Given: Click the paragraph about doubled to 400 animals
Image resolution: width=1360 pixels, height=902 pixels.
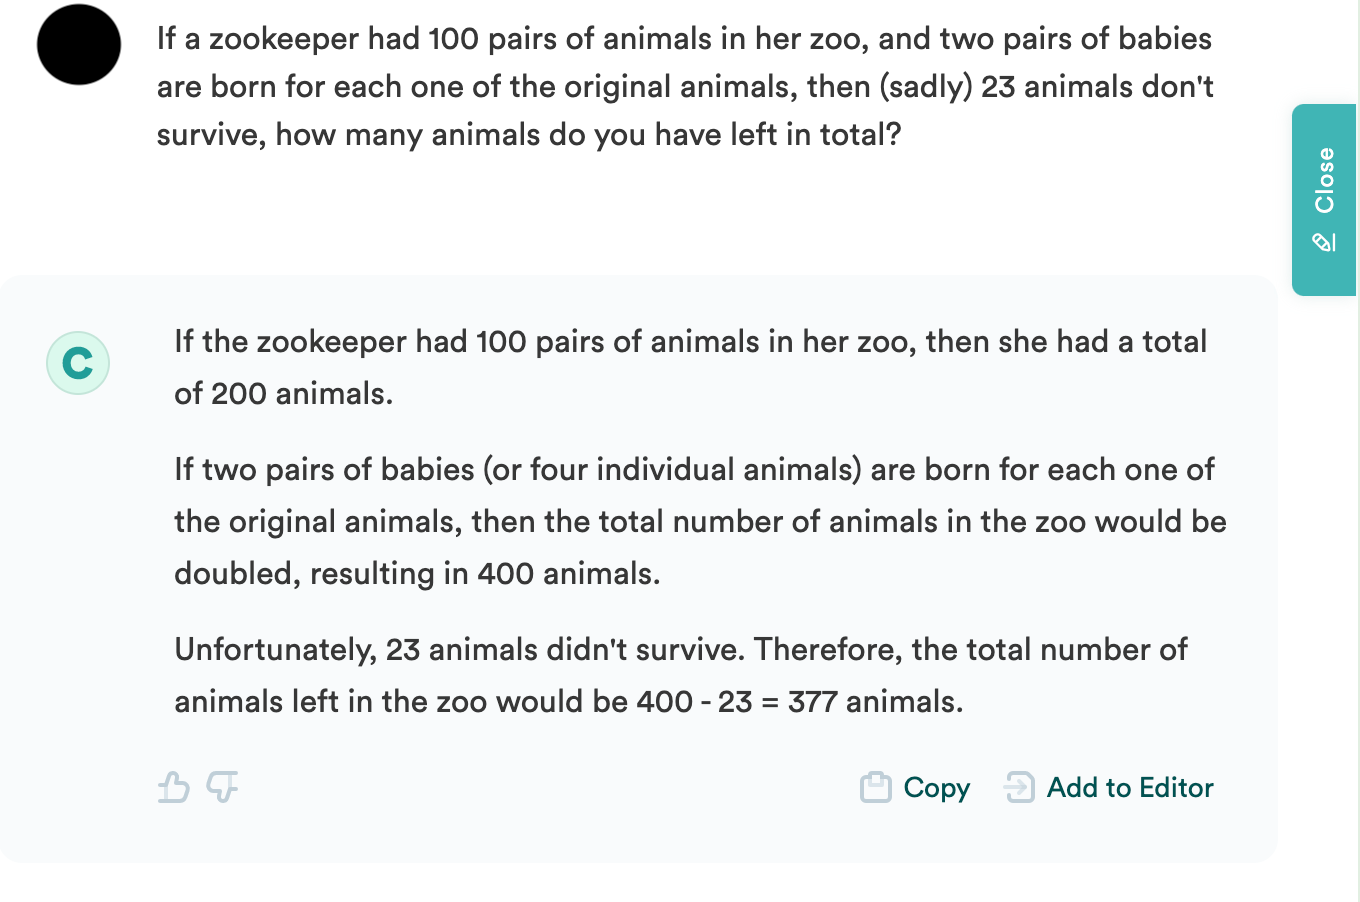Looking at the screenshot, I should (700, 521).
